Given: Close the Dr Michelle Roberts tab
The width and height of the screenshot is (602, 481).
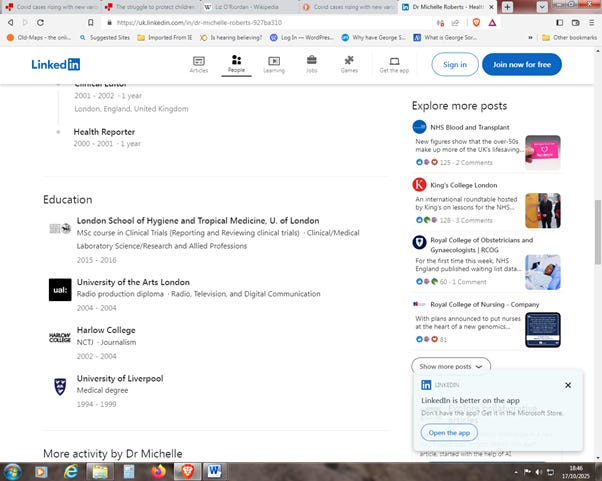Looking at the screenshot, I should 491,7.
